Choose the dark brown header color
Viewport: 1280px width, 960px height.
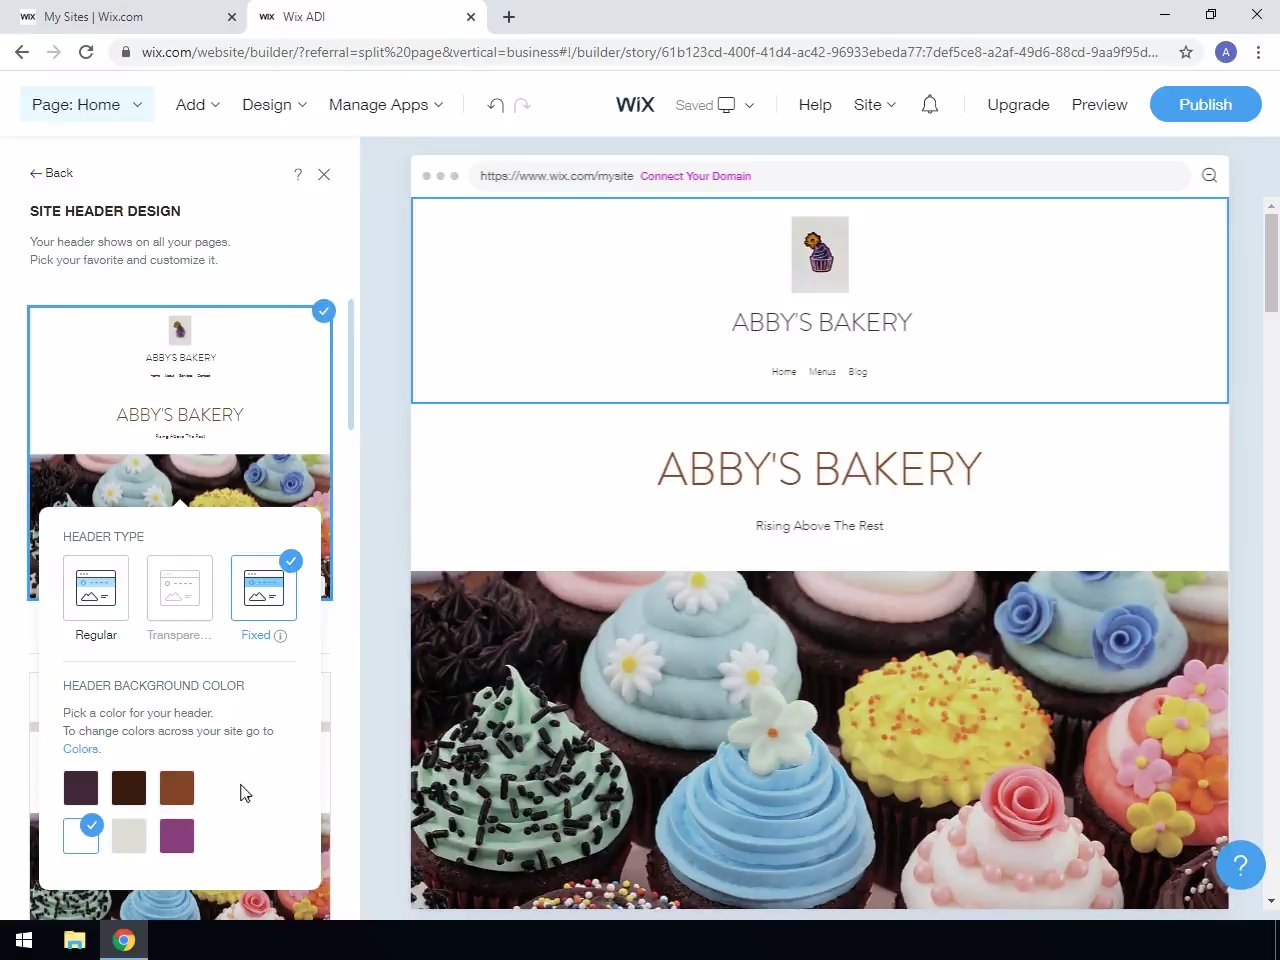click(x=129, y=788)
